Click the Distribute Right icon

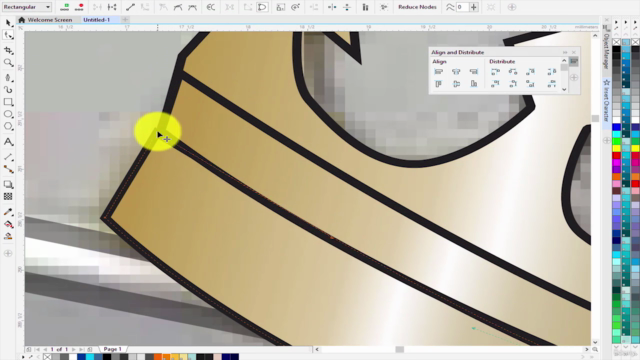pos(530,72)
